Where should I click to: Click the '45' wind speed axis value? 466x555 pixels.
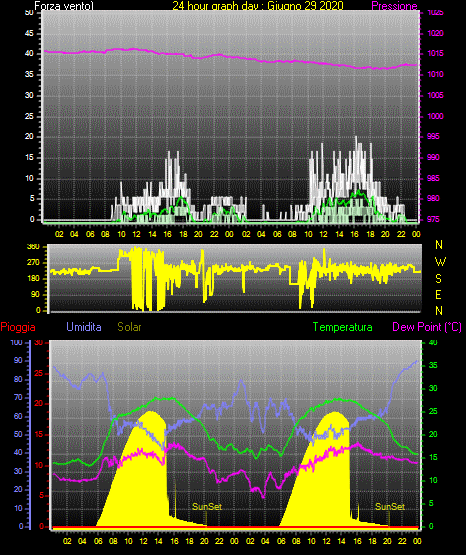pyautogui.click(x=29, y=33)
